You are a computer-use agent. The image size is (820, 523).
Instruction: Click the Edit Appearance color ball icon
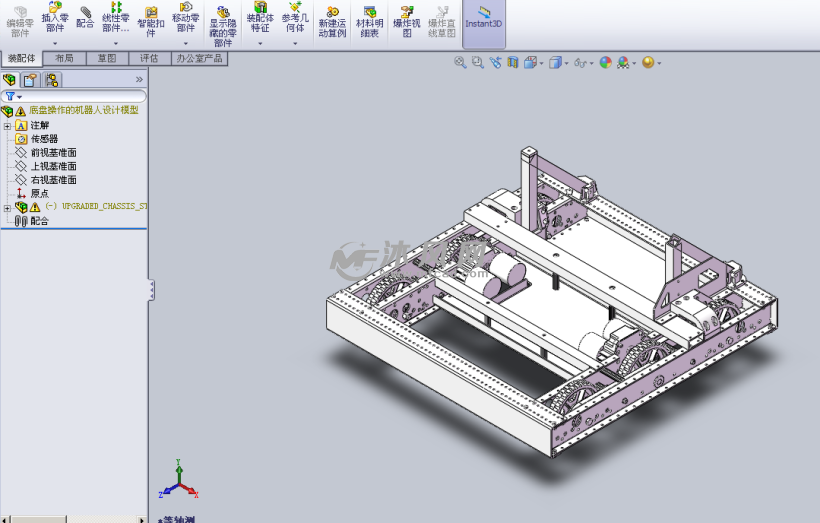(x=605, y=62)
